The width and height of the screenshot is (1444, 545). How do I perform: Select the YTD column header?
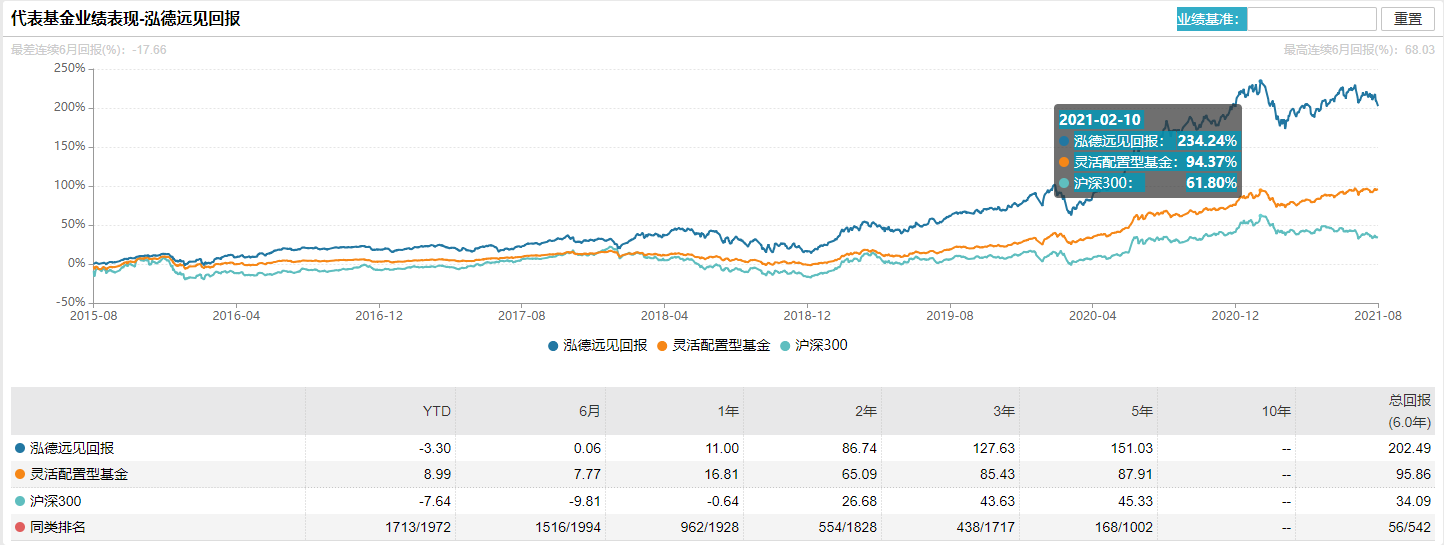437,411
